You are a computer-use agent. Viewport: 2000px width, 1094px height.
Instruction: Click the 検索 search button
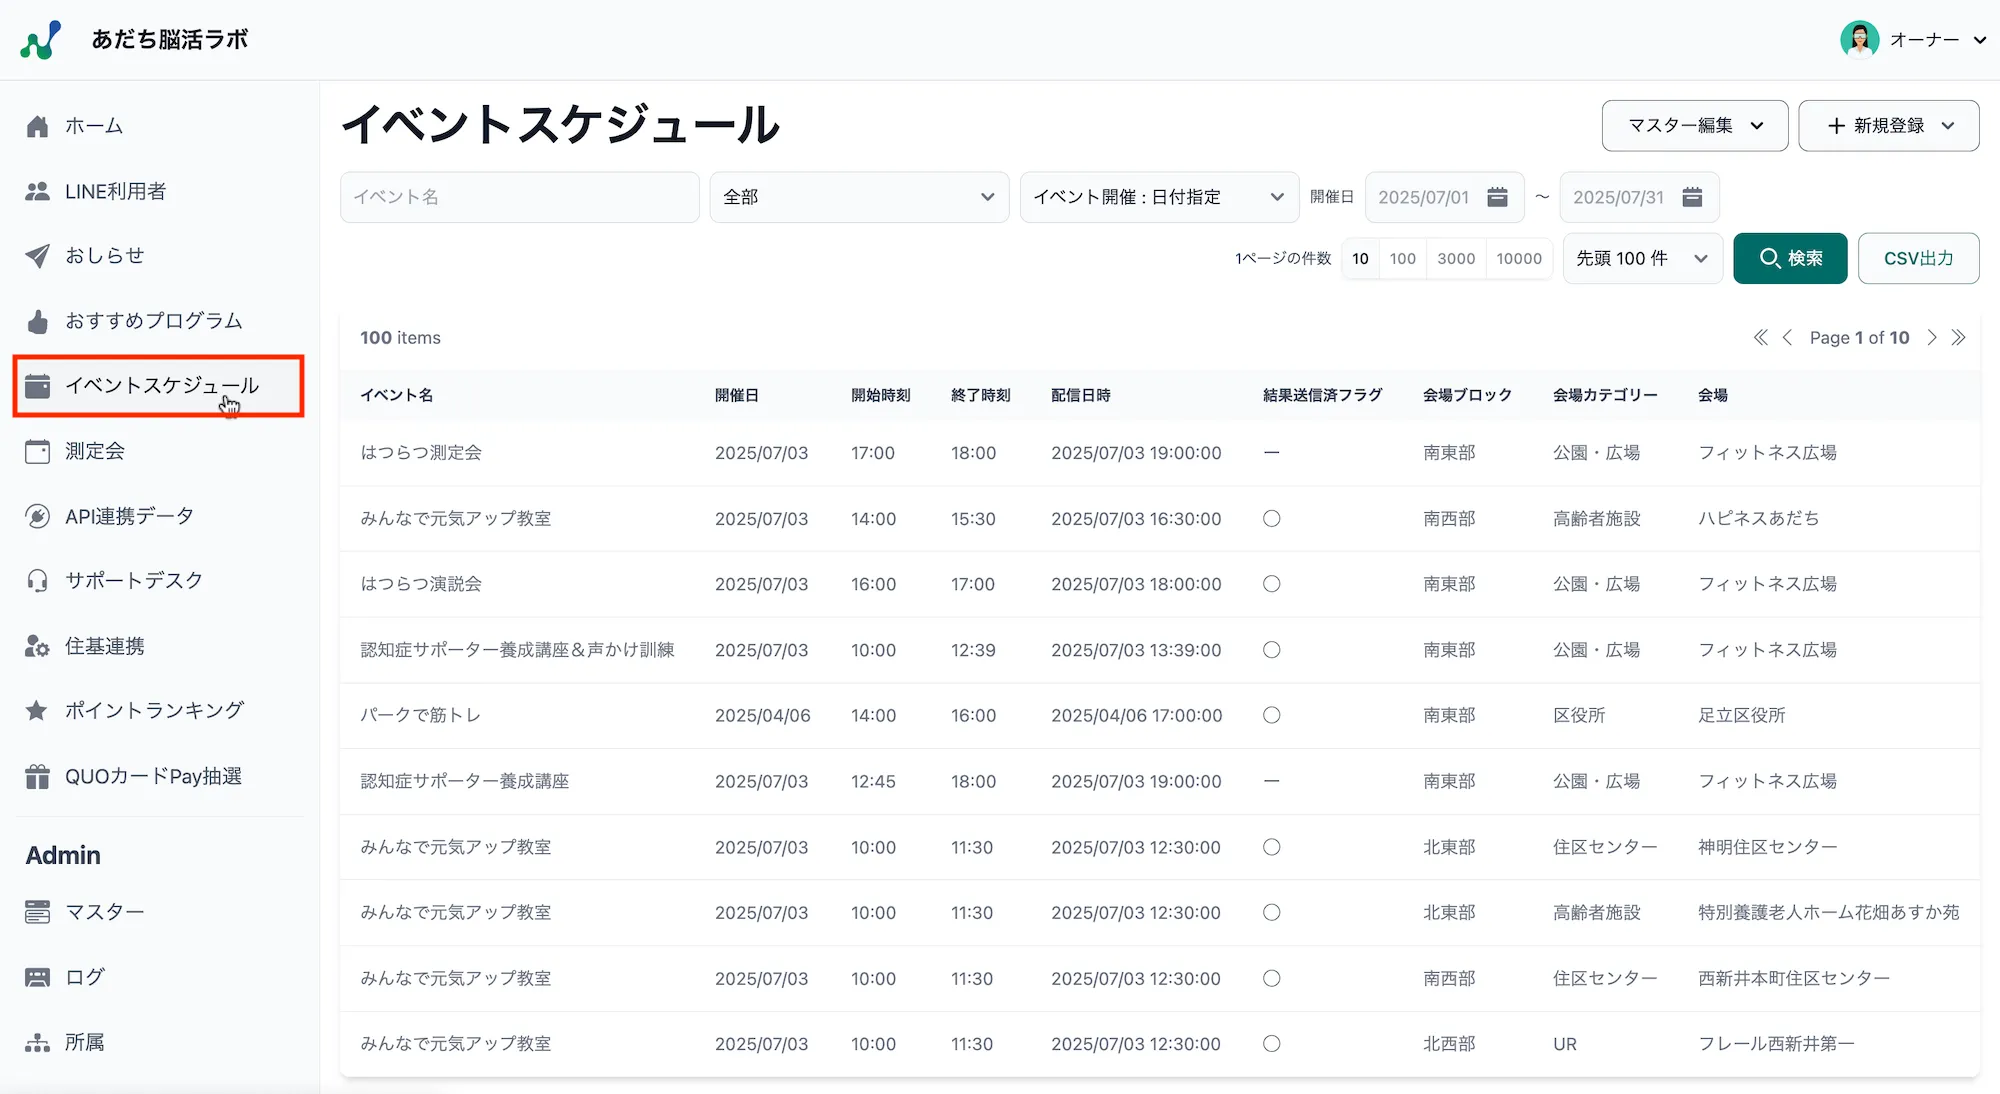1790,258
